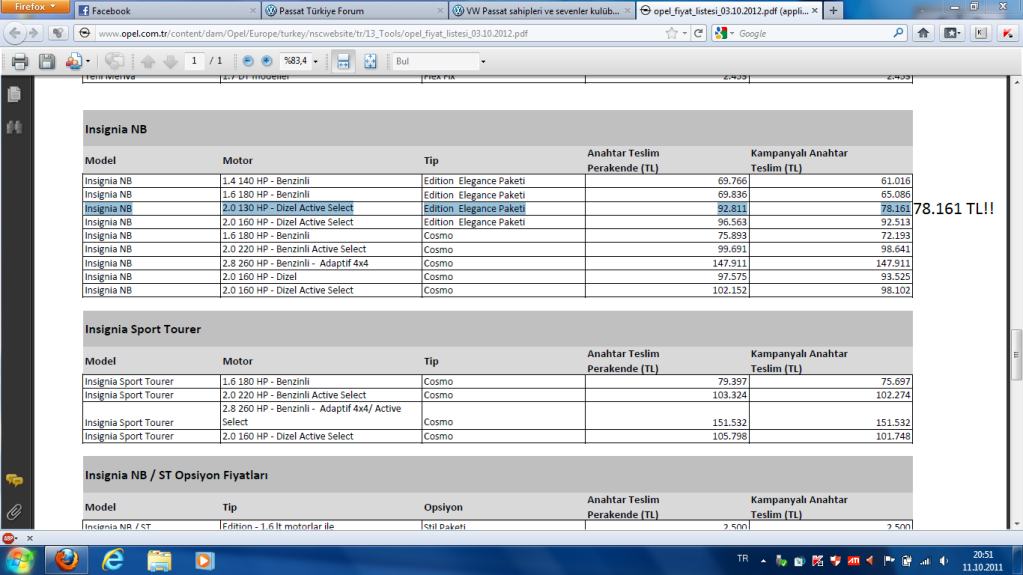This screenshot has height=575, width=1023.
Task: Click the search magnifier icon
Action: (x=898, y=33)
